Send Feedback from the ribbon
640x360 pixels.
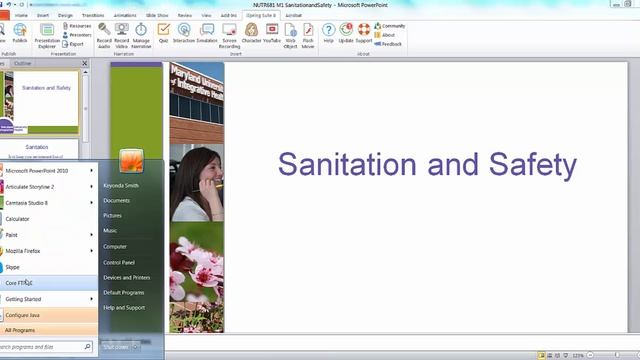click(x=388, y=44)
